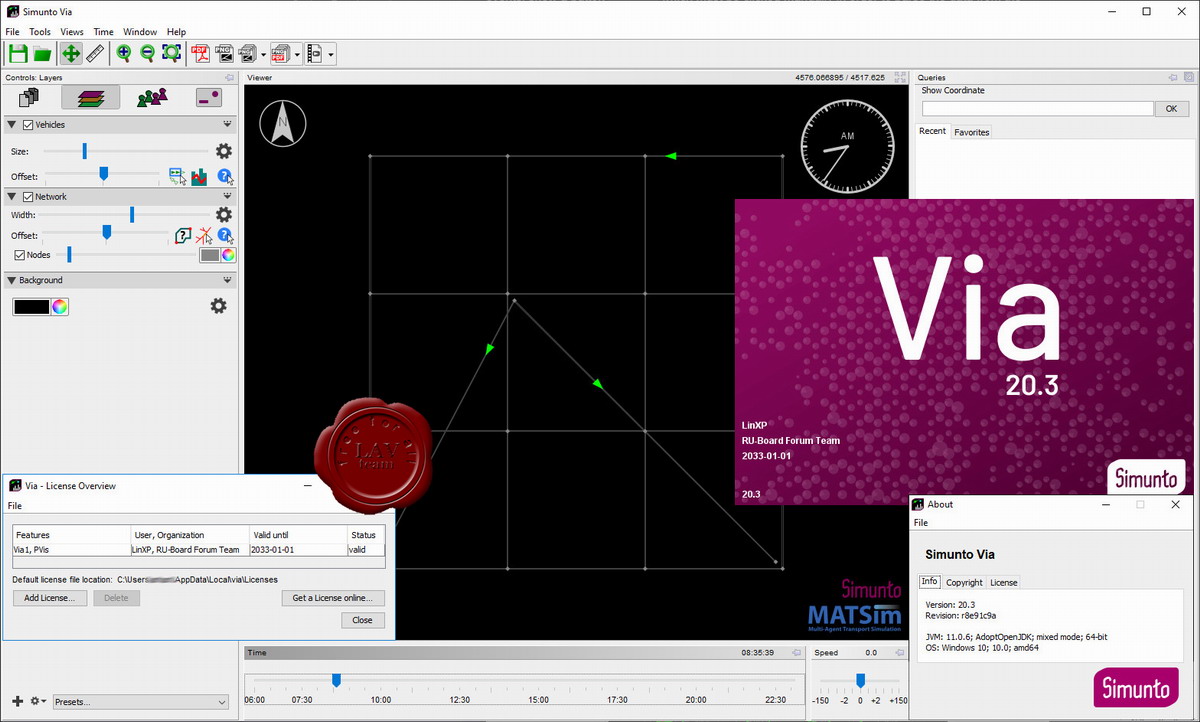Open the Time menu
Screen dimensions: 1200x722
pos(103,32)
